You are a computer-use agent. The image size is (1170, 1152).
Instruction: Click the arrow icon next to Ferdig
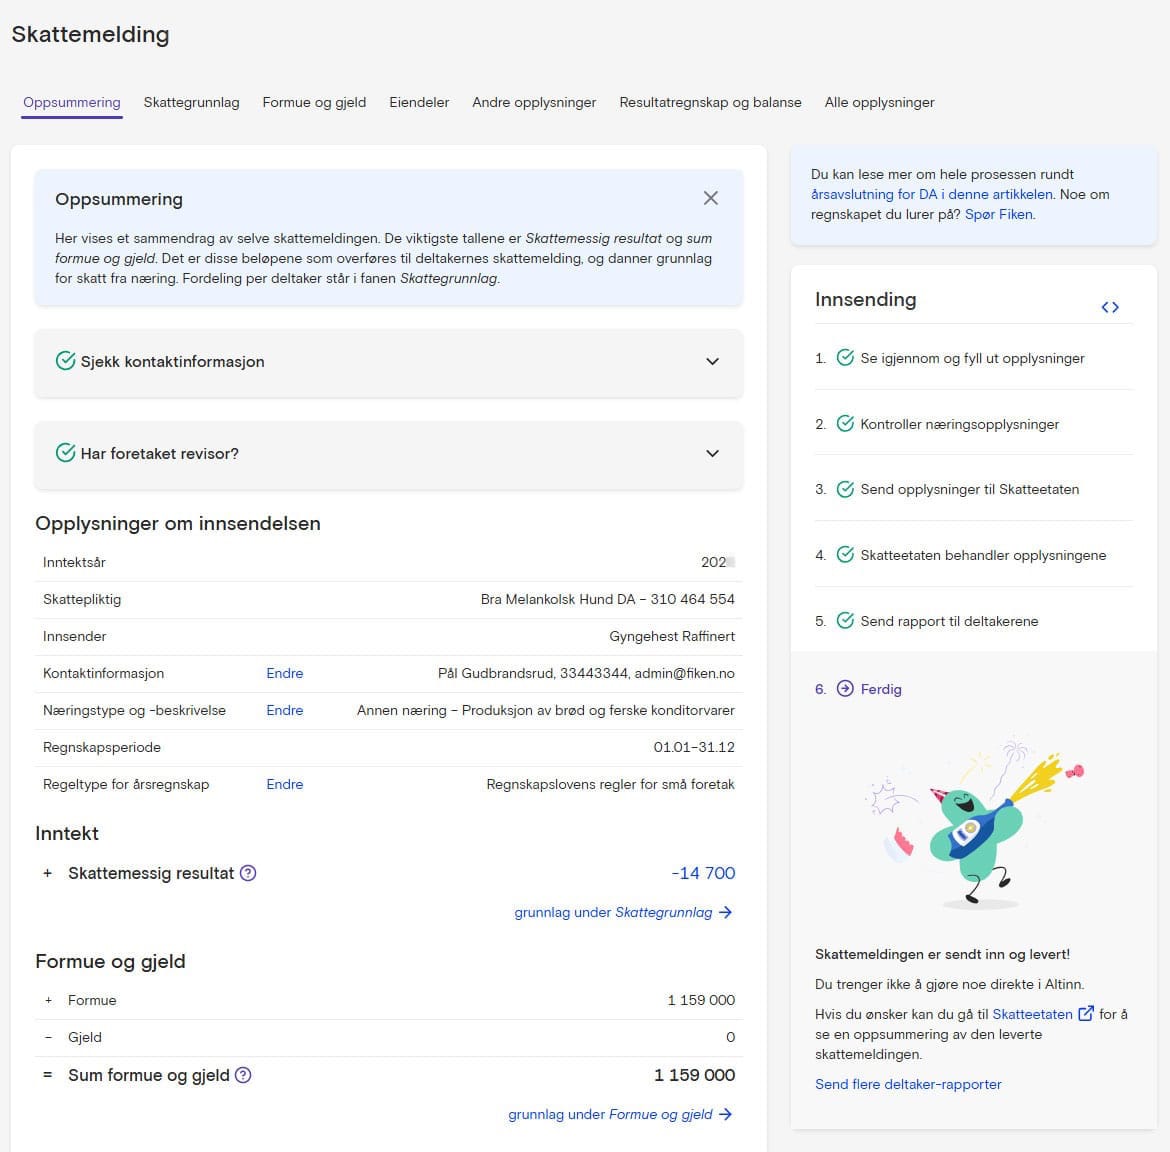(x=845, y=689)
